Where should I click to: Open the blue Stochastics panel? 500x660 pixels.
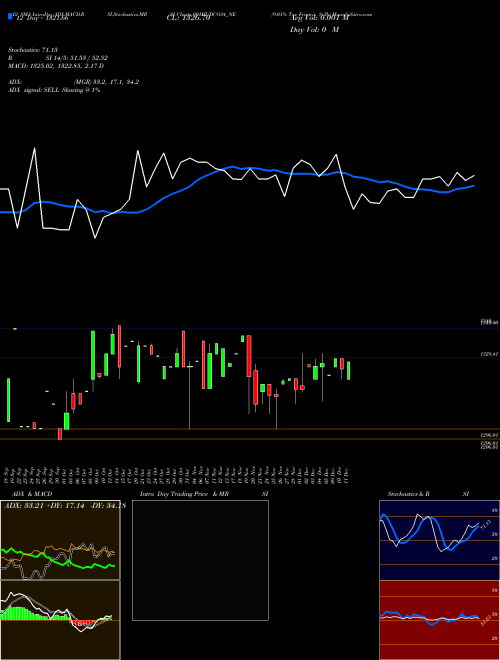coord(439,540)
